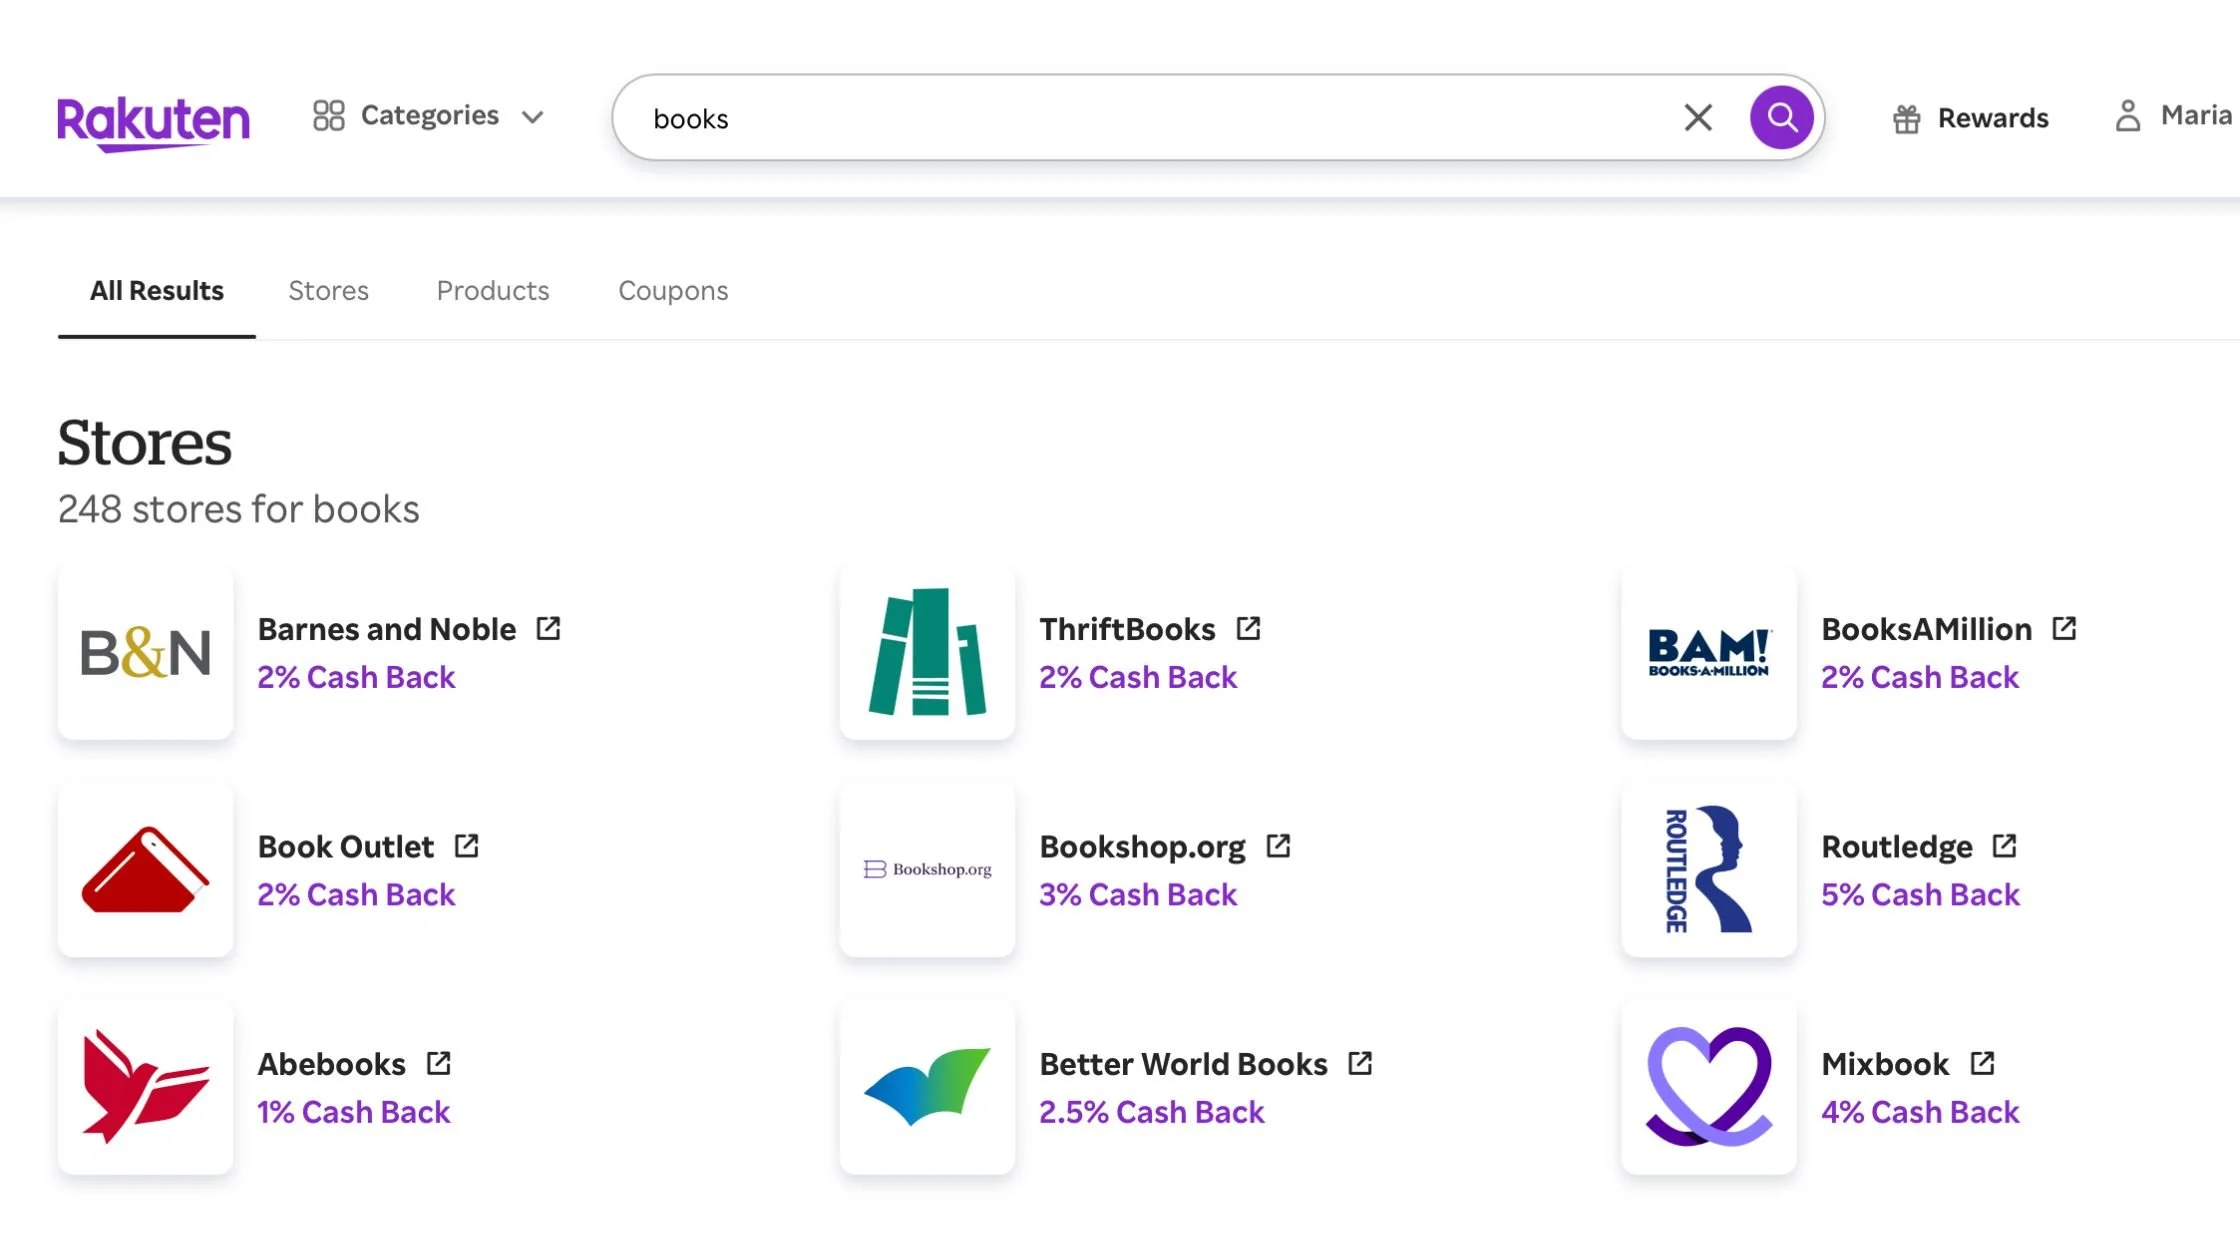Open the Barnes and Noble B&N logo

point(146,652)
